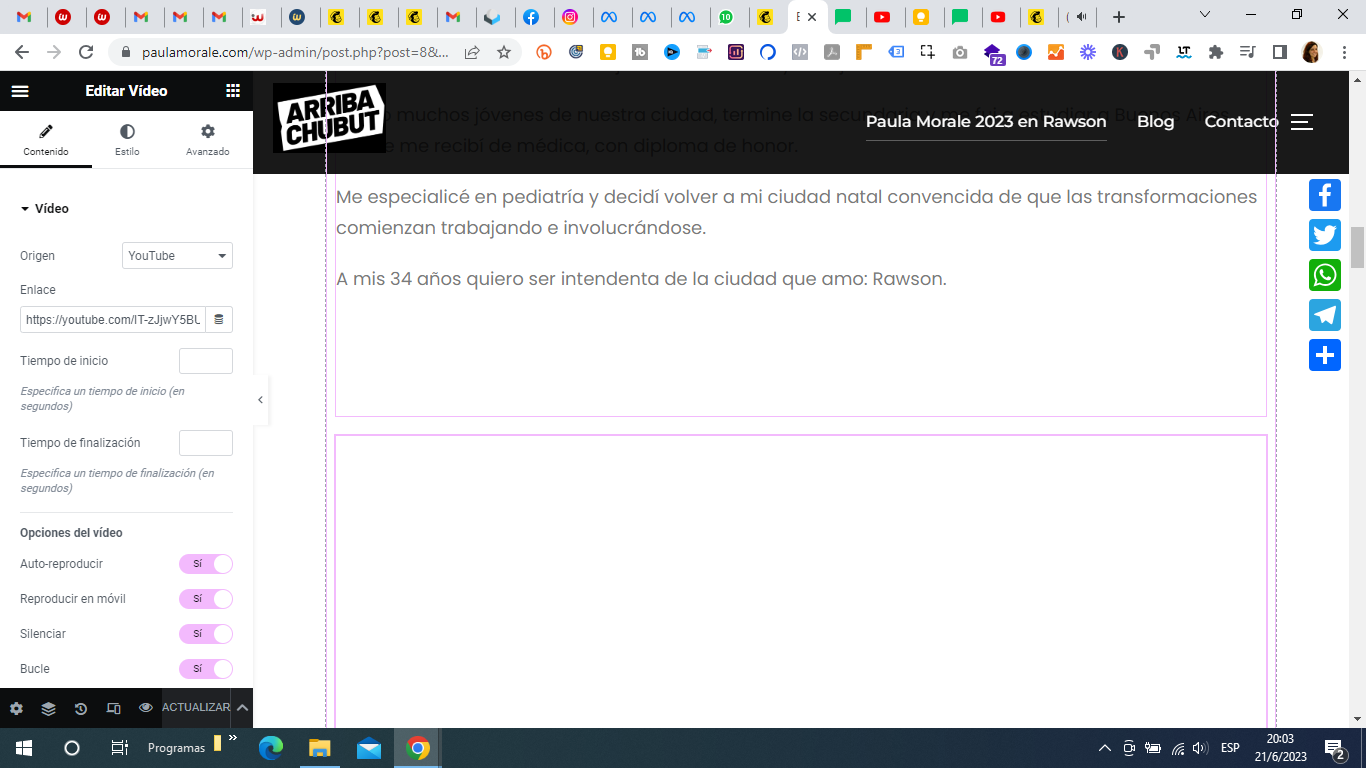Toggle the Auto-reproducir switch
This screenshot has width=1366, height=768.
coord(206,564)
